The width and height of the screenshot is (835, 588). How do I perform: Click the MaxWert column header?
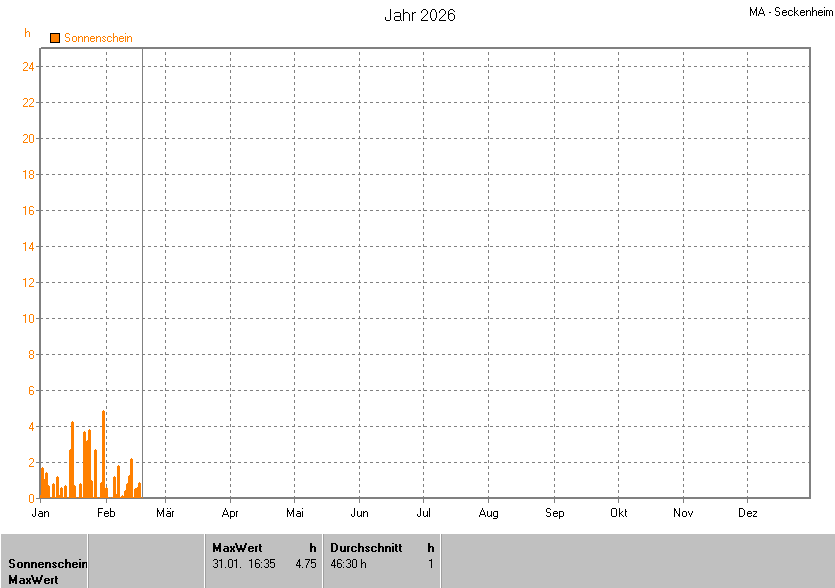pyautogui.click(x=237, y=547)
